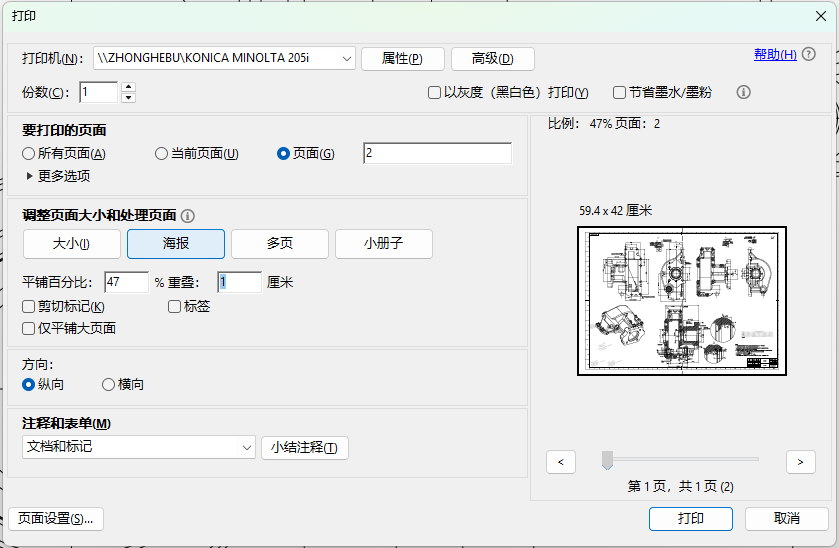Image resolution: width=839 pixels, height=548 pixels.
Task: Switch to the 多页 mode
Action: coord(280,244)
